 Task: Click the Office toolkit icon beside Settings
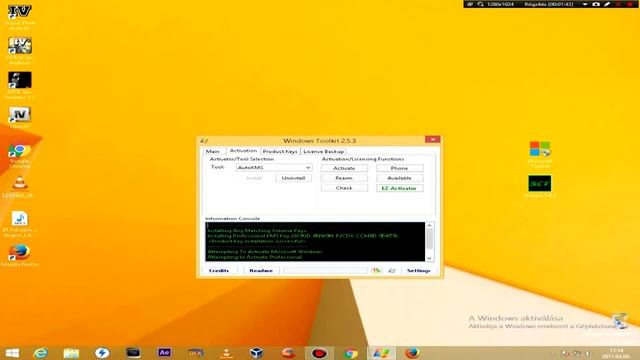click(391, 270)
